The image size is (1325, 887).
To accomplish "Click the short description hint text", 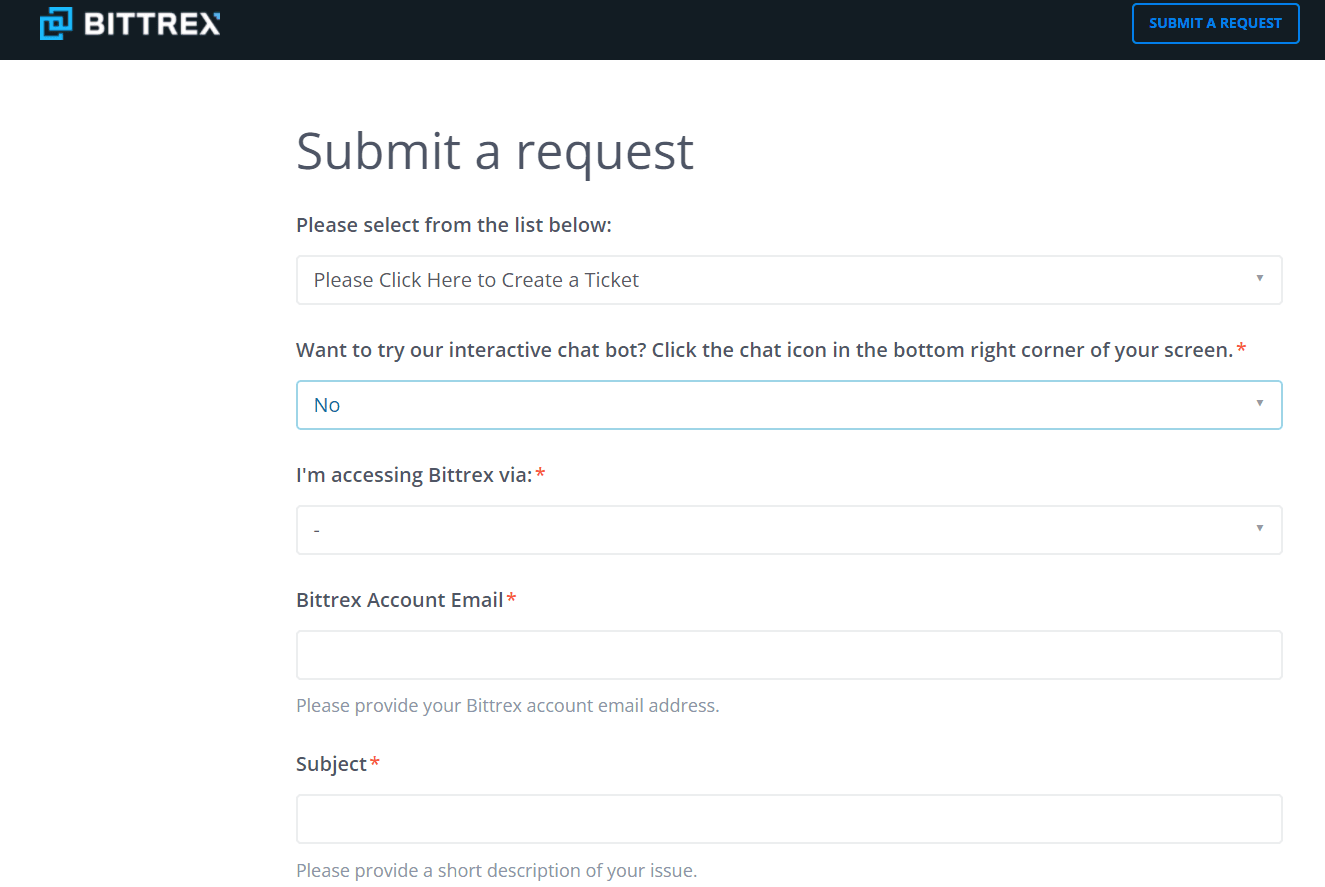I will click(496, 870).
